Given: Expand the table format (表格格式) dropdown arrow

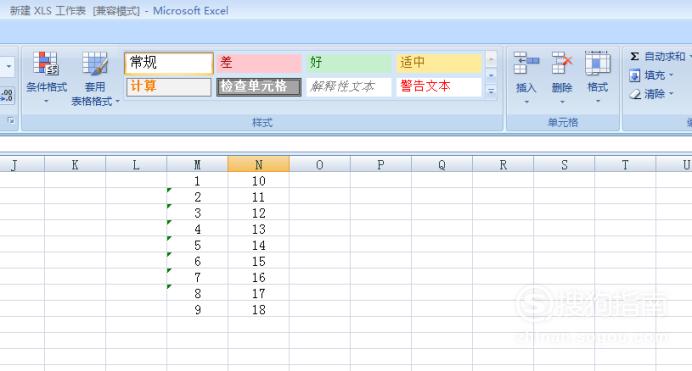Looking at the screenshot, I should (x=117, y=101).
